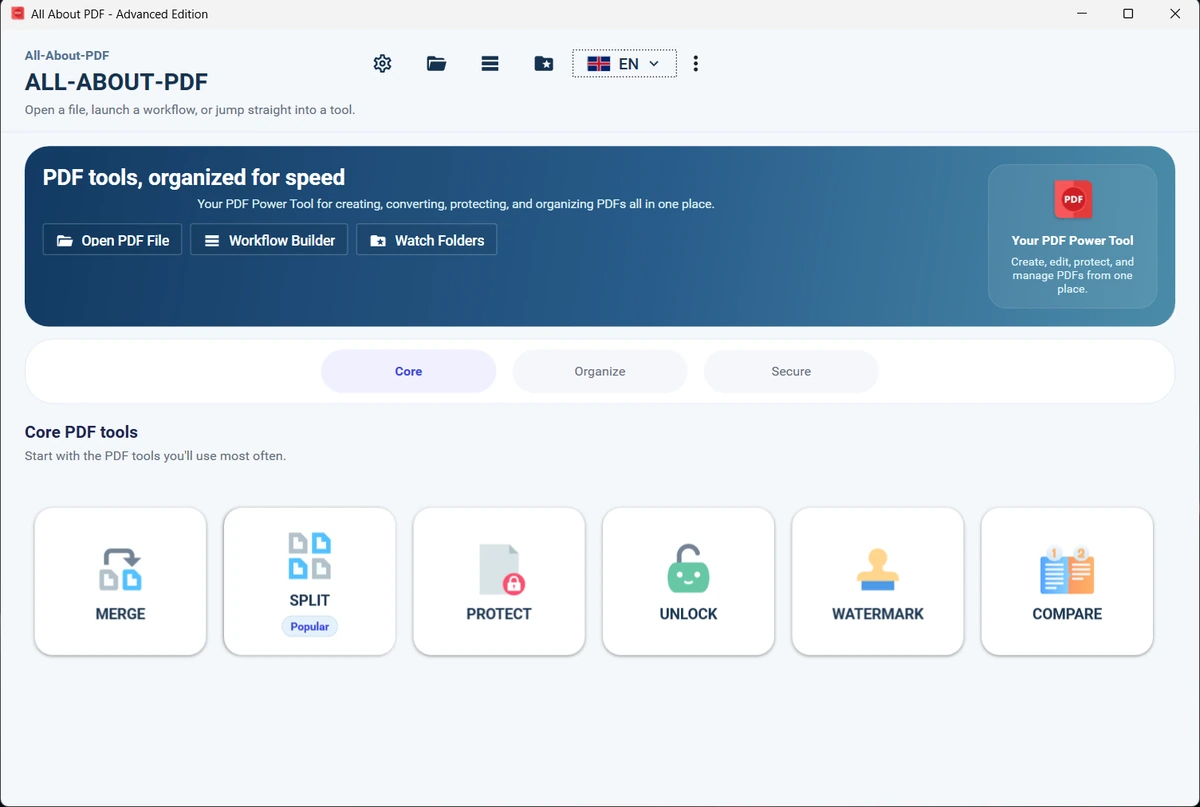Maximize the All About PDF window
1200x807 pixels.
(x=1128, y=14)
